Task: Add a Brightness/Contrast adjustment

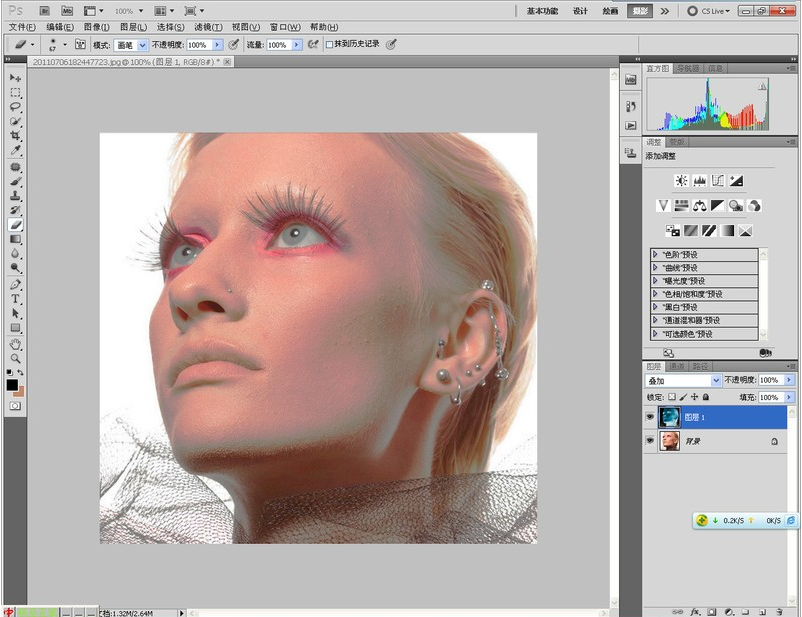Action: [680, 181]
